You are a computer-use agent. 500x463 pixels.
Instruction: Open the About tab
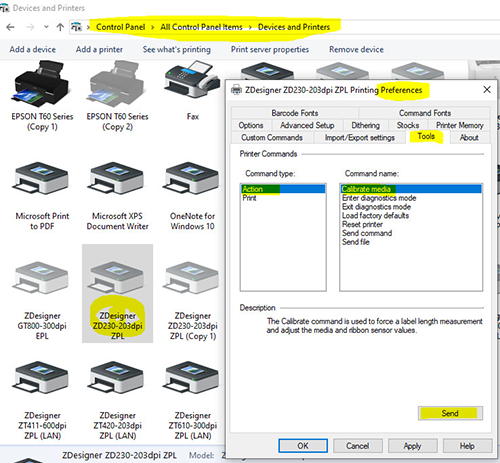point(469,138)
